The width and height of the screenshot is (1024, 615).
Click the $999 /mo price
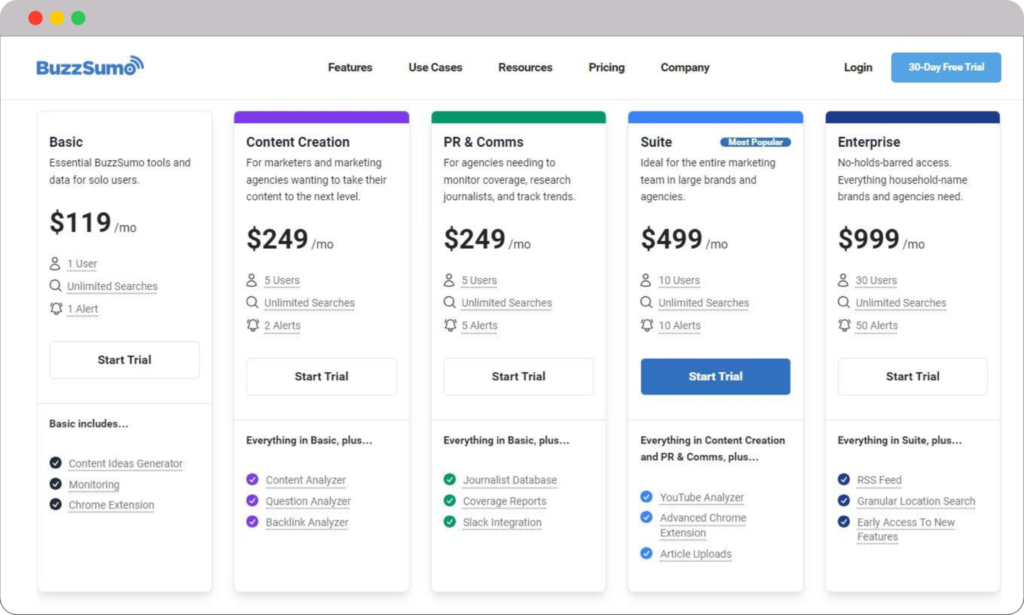coord(881,239)
